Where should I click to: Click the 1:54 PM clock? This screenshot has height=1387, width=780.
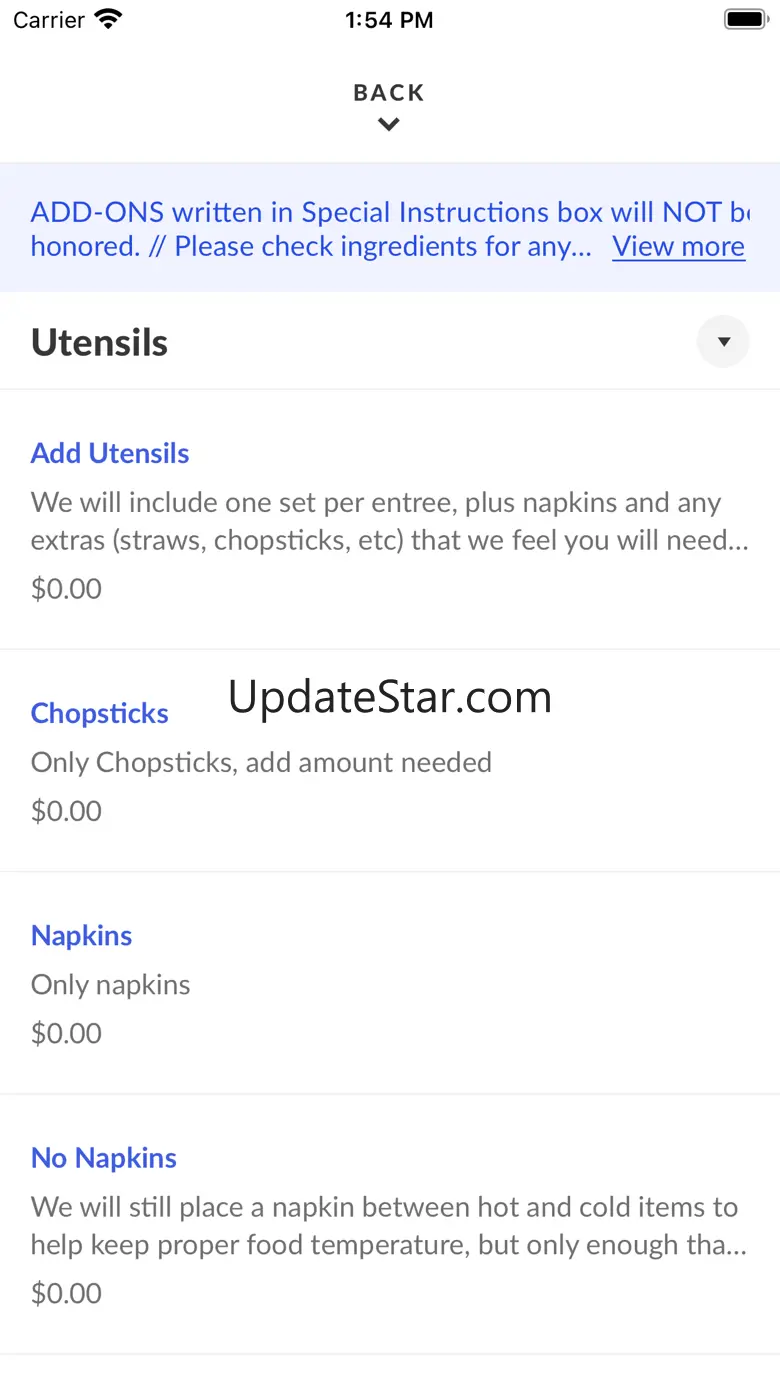pos(389,20)
